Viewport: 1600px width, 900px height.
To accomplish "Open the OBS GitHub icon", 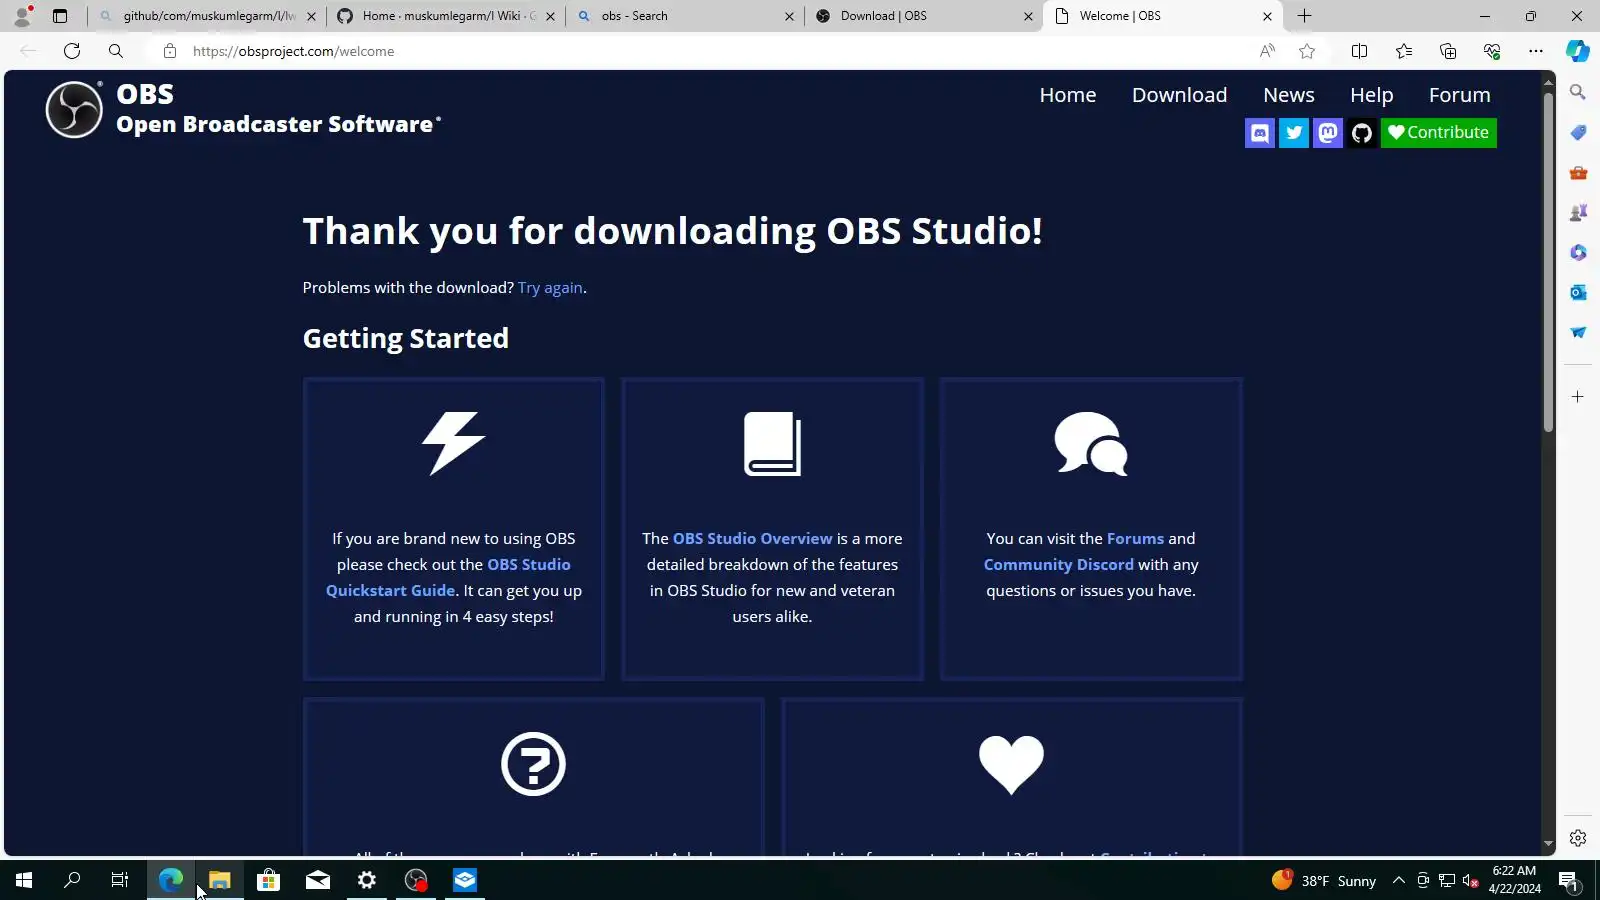I will coord(1362,133).
